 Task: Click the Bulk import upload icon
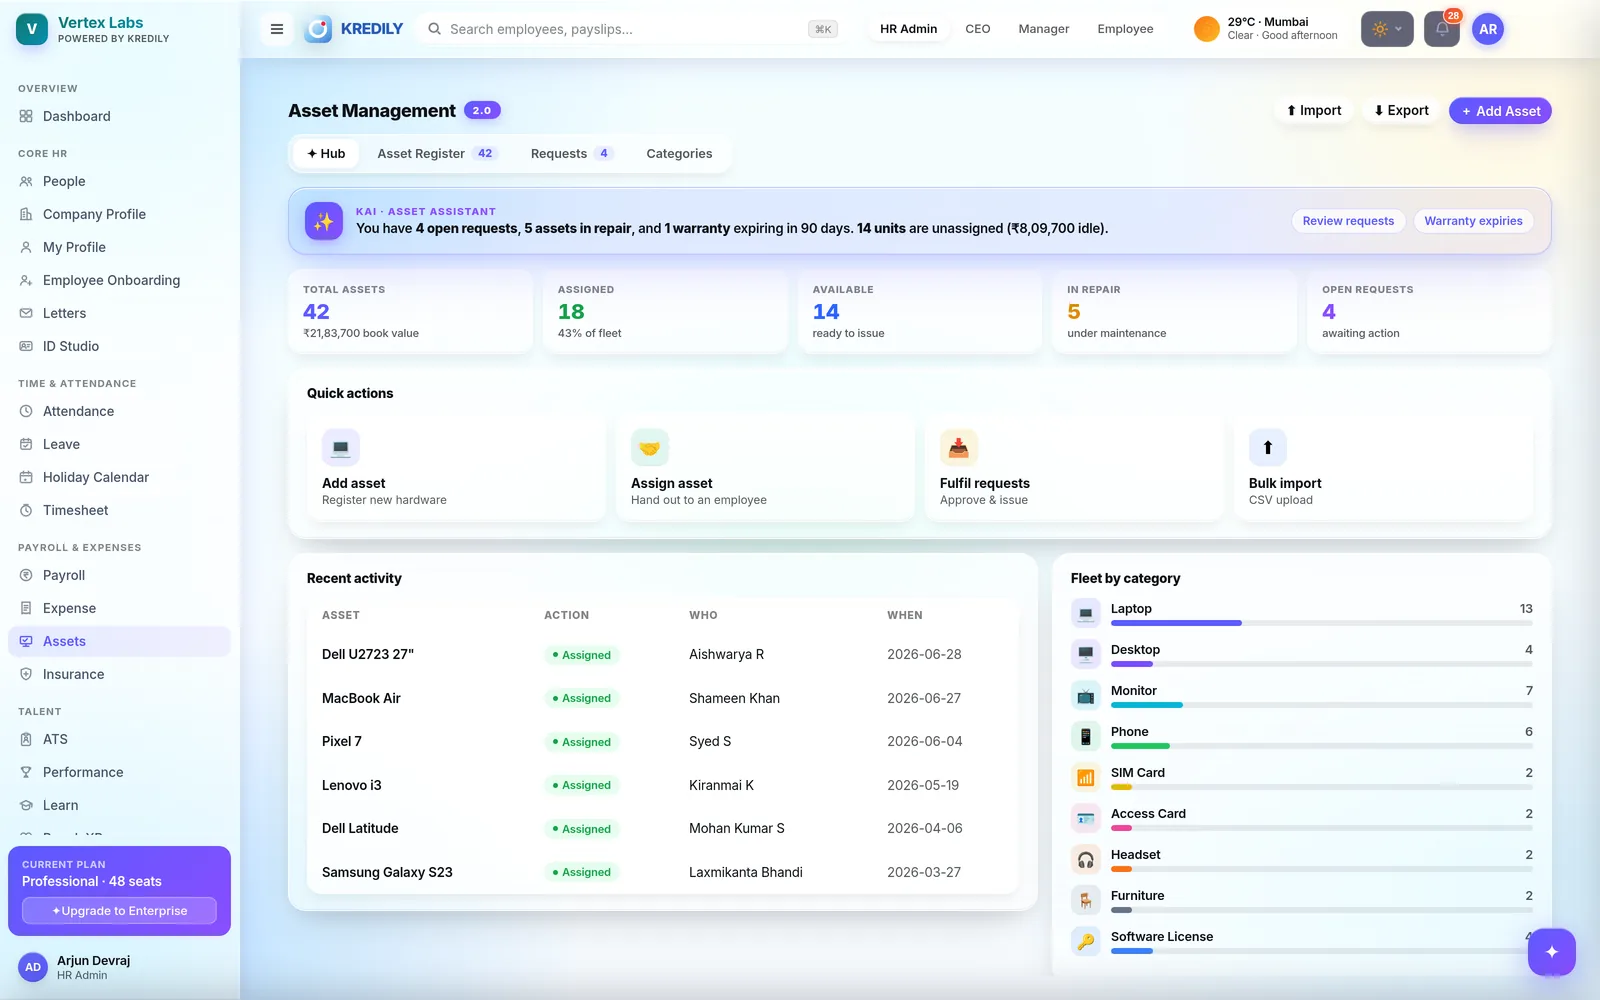[1267, 447]
